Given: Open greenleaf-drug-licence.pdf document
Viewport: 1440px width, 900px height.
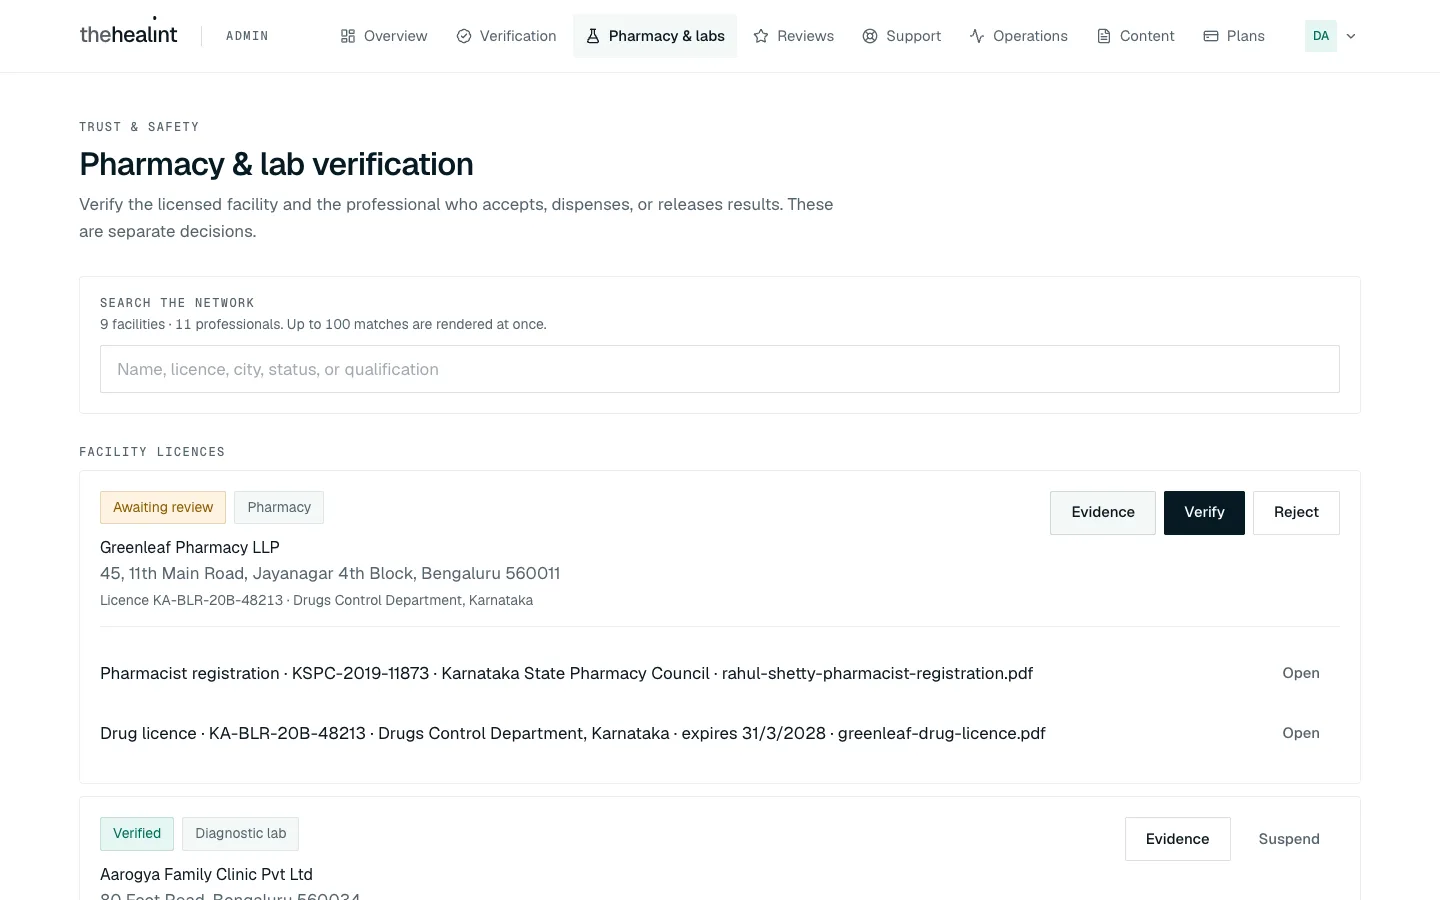Looking at the screenshot, I should click(x=1301, y=733).
